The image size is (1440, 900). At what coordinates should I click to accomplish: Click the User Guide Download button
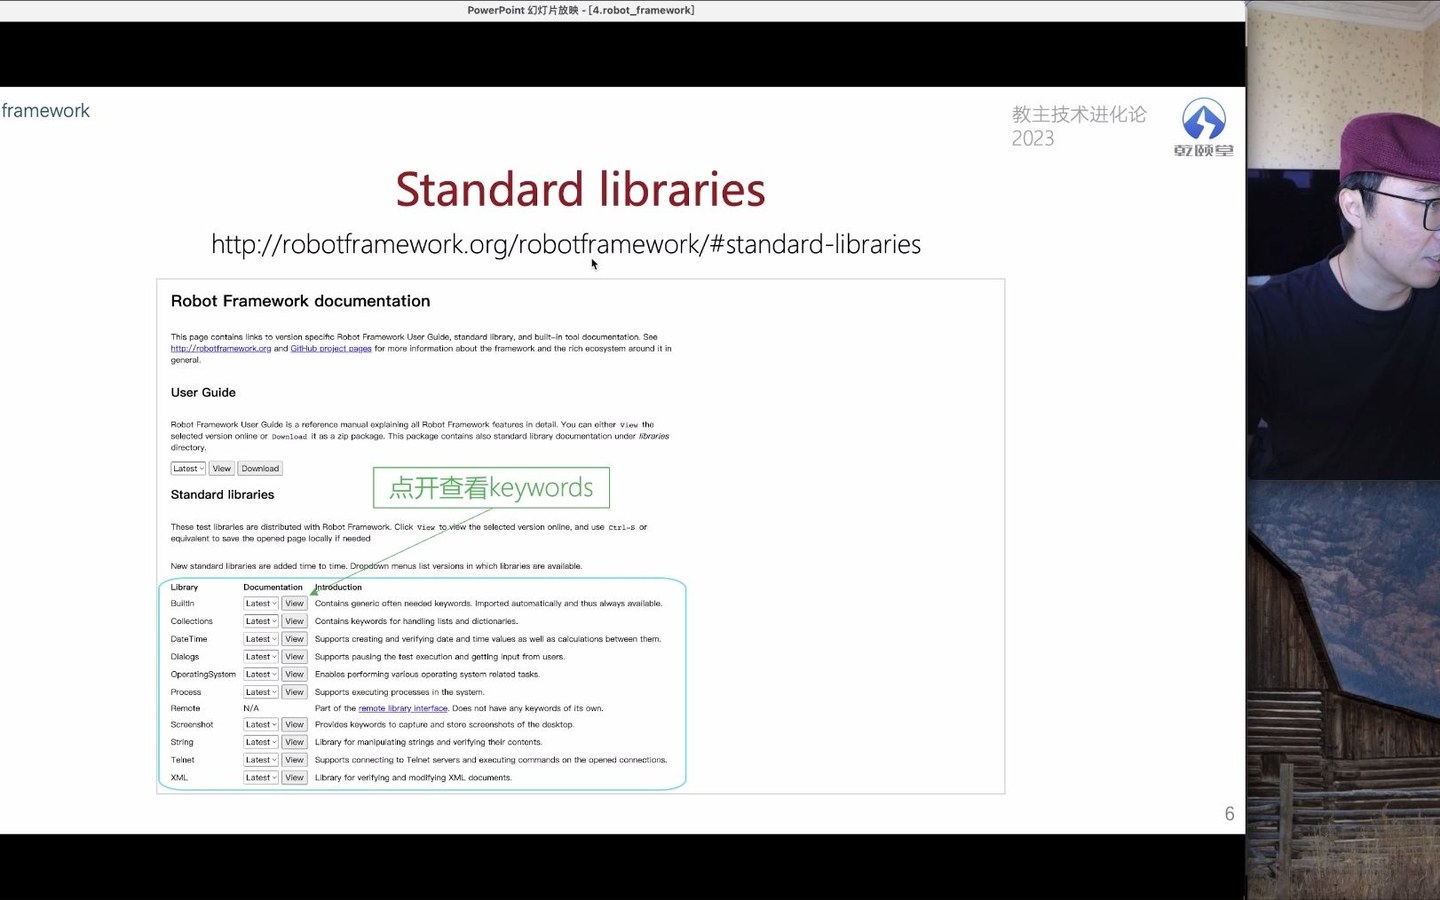tap(260, 468)
